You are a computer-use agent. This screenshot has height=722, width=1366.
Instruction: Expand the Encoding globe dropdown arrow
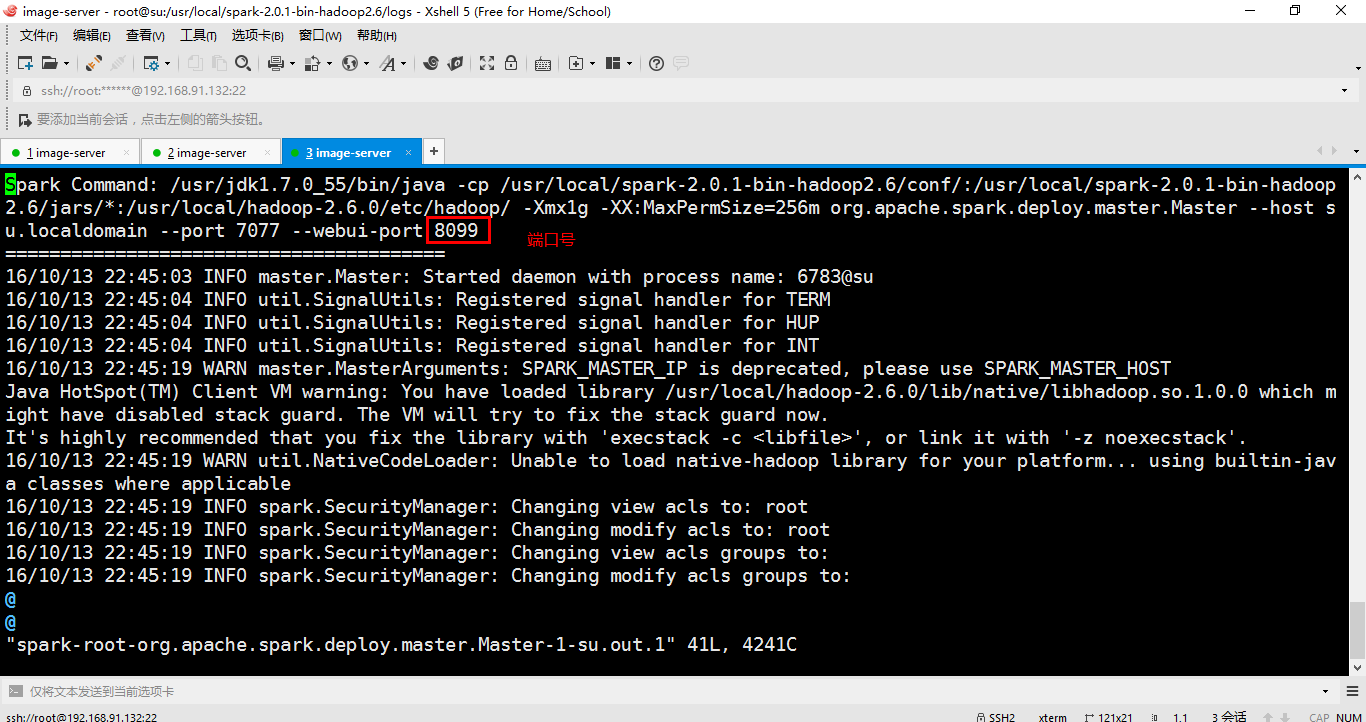click(x=366, y=63)
